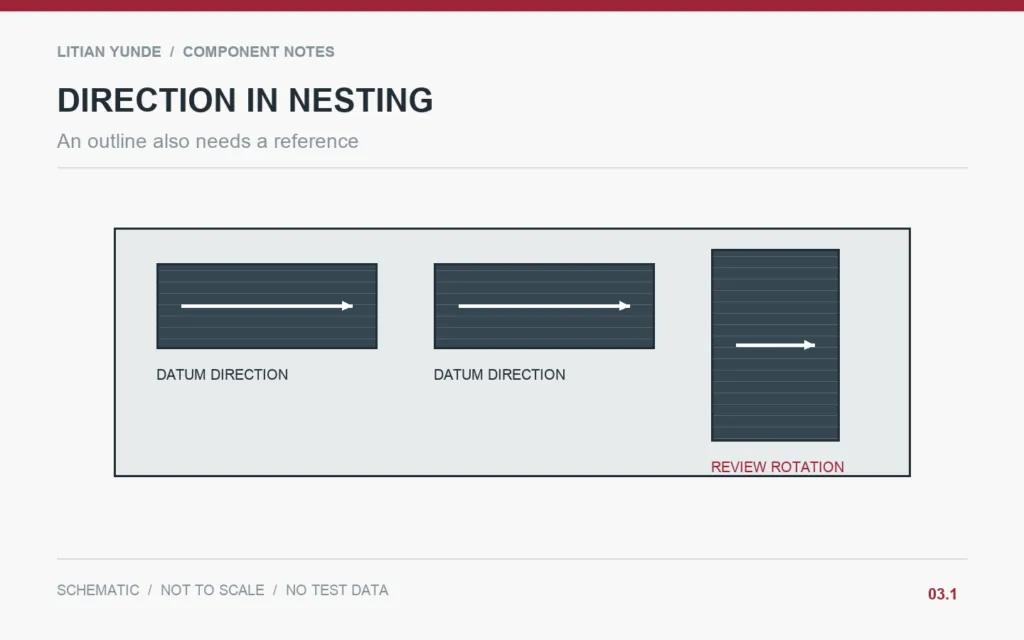Image resolution: width=1024 pixels, height=640 pixels.
Task: Select the tall rotated panel above "REVIEW ROTATION"
Action: click(x=775, y=345)
